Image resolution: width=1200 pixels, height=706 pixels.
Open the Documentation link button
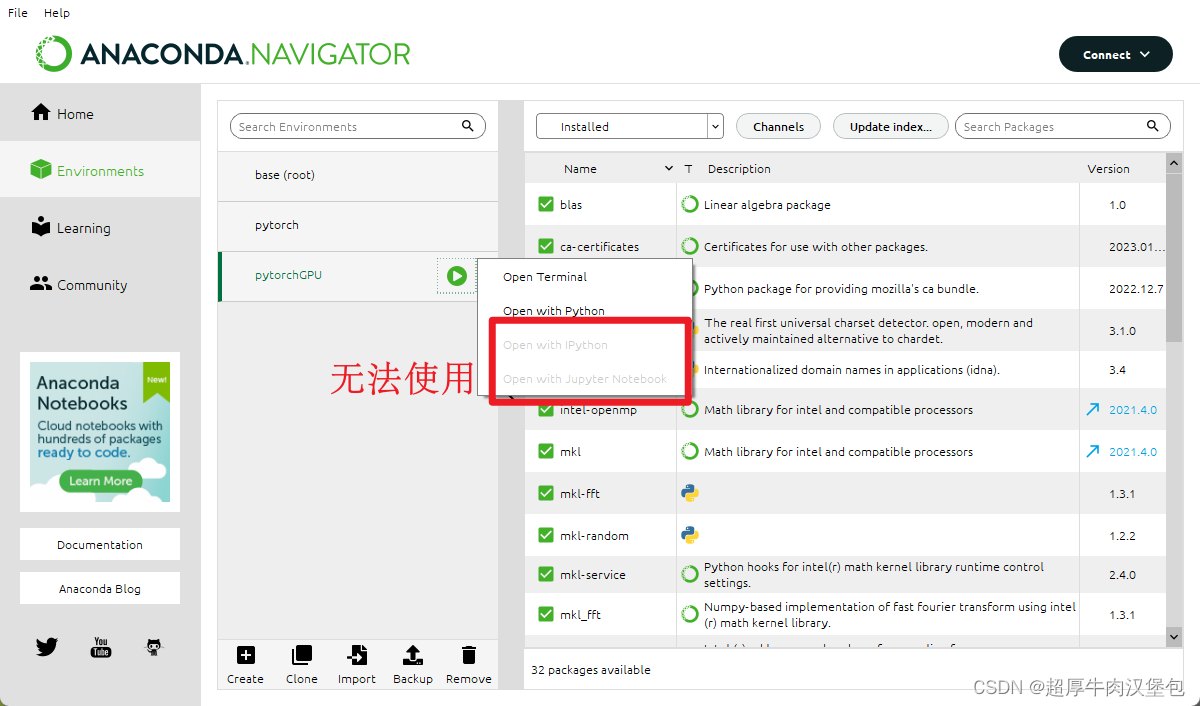100,544
